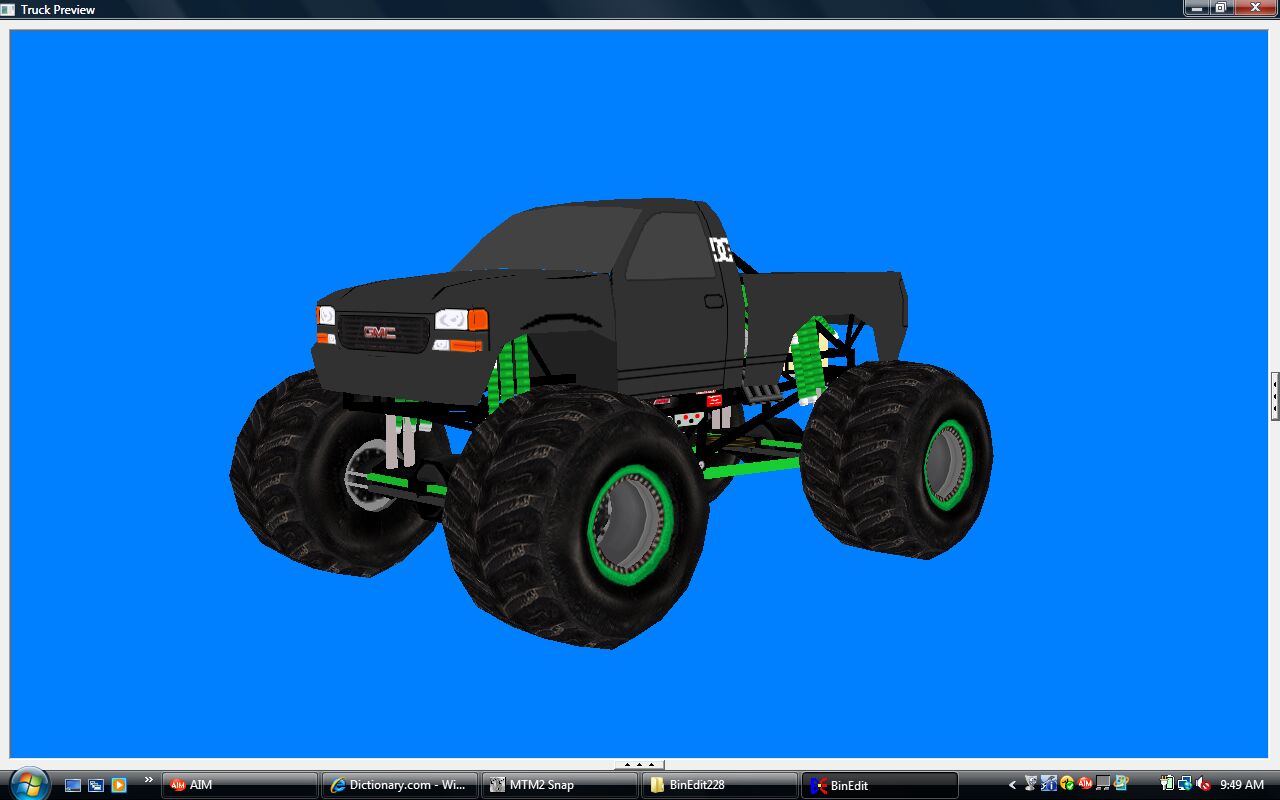Click the taskbar clock showing 9:49 AM
The height and width of the screenshot is (800, 1280).
1242,785
